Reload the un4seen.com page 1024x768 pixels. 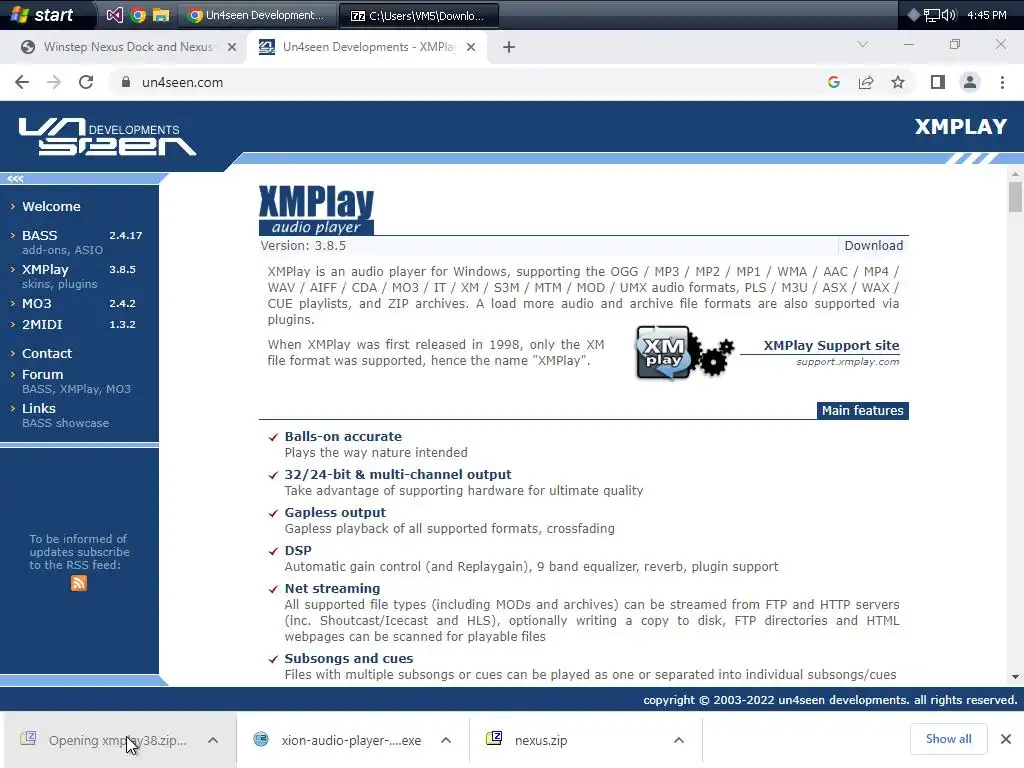(86, 82)
